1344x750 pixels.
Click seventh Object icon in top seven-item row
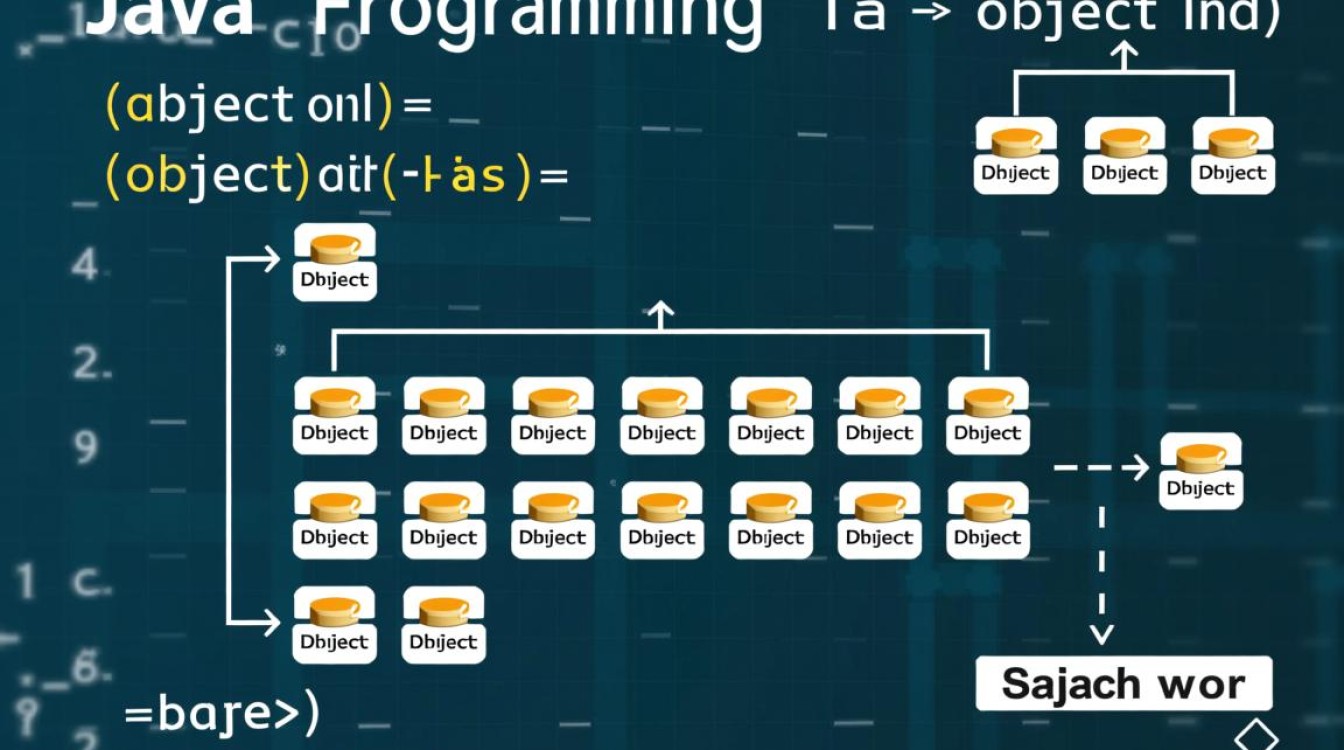pos(988,415)
